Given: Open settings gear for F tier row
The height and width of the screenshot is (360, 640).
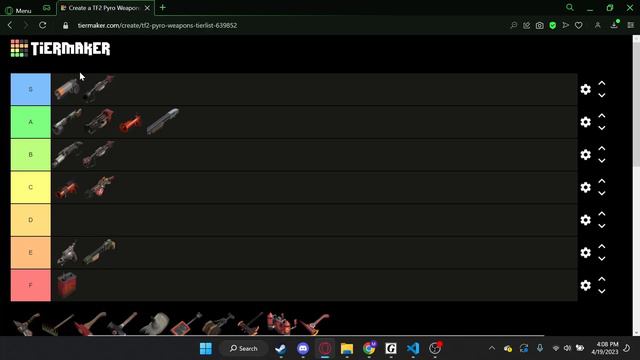Looking at the screenshot, I should pos(585,285).
